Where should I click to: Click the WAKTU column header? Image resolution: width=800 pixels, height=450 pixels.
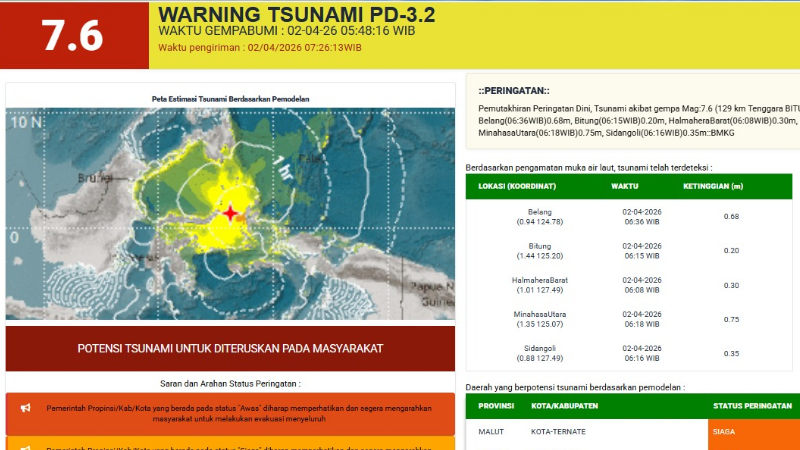tap(625, 186)
